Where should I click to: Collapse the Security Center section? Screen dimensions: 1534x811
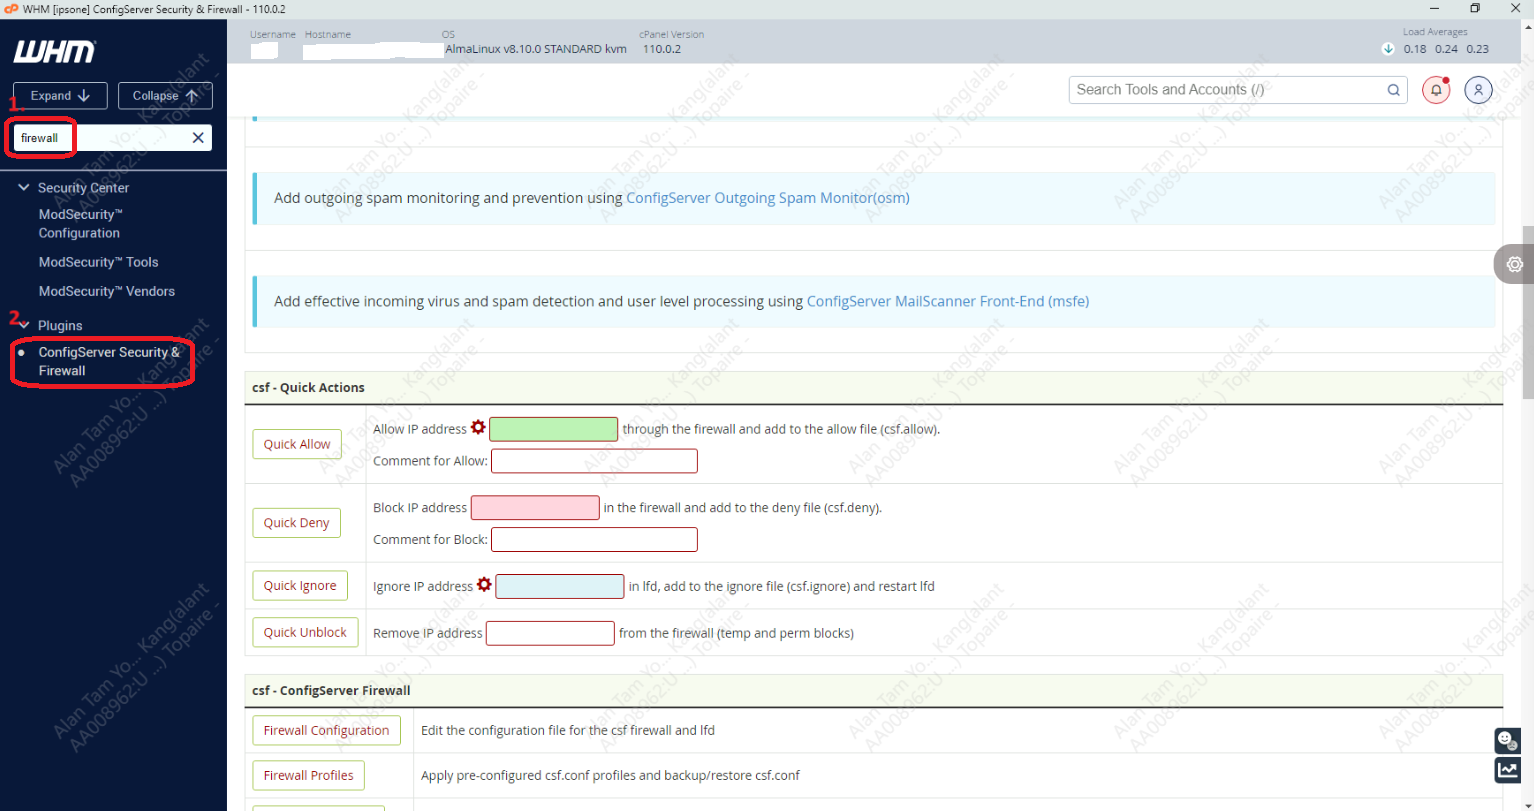point(24,188)
